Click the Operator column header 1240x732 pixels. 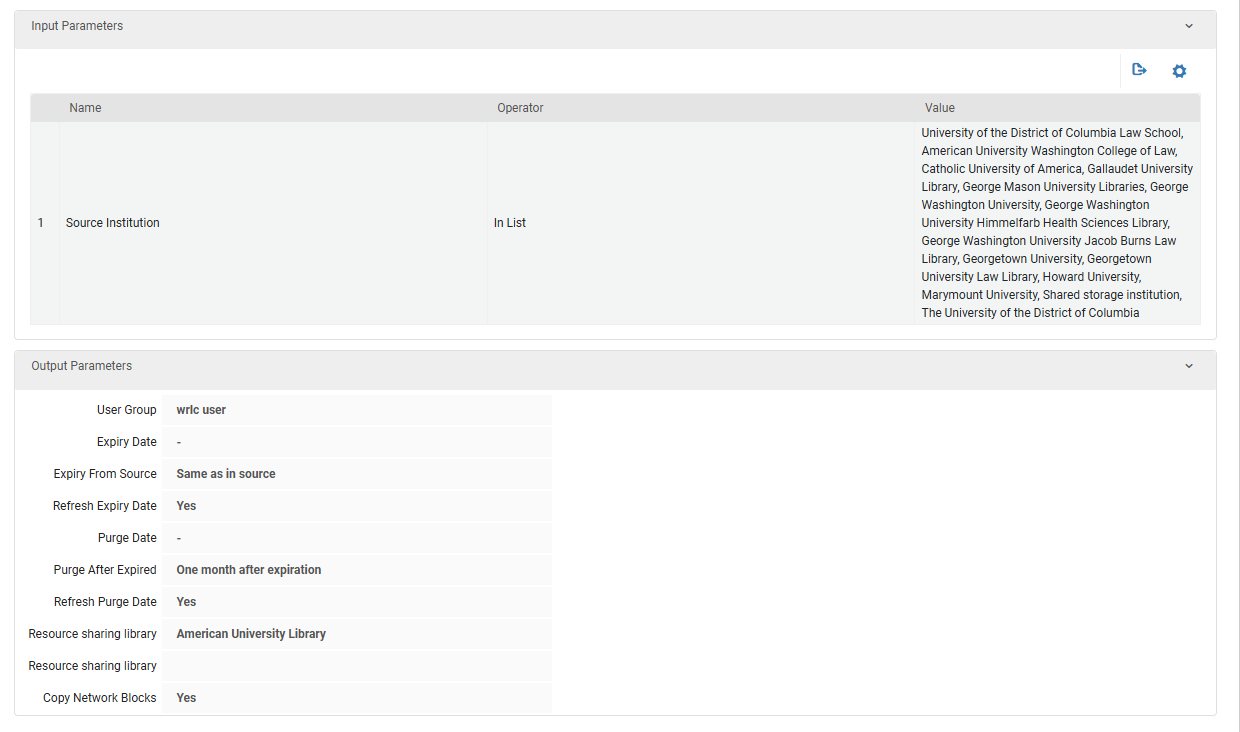click(520, 107)
